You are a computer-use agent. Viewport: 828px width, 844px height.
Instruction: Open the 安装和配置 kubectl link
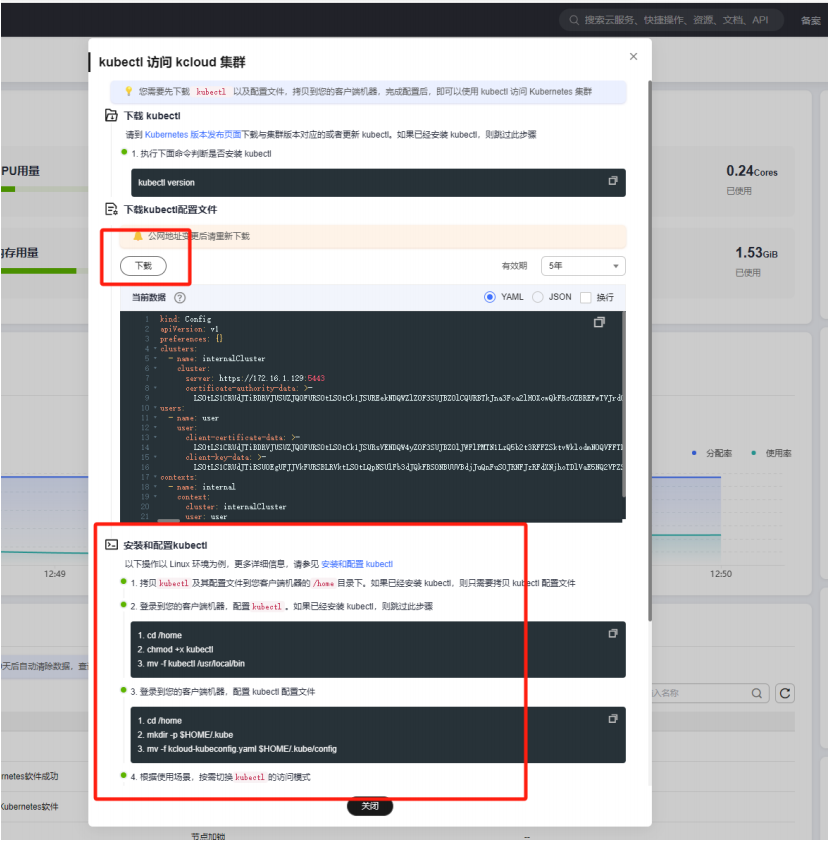tap(357, 564)
